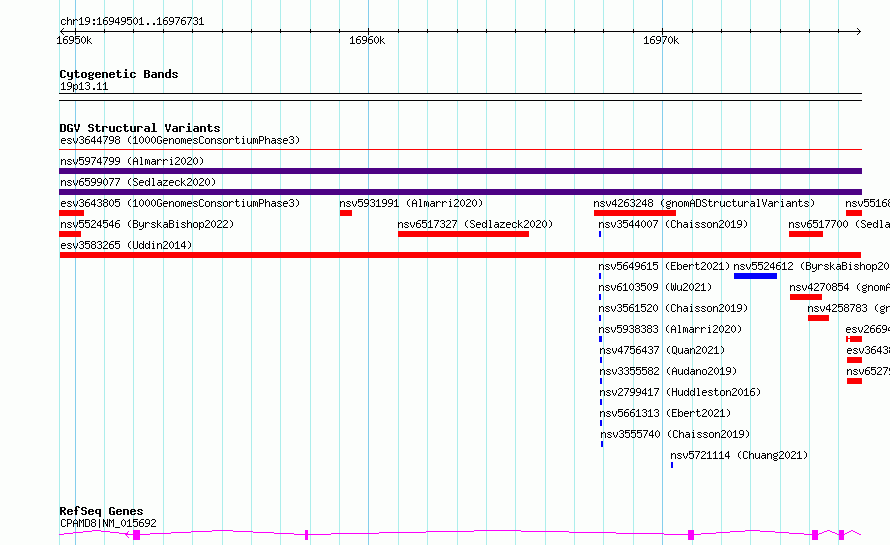This screenshot has width=890, height=545.
Task: Open the nsv2799417 Huddleston2016 variant
Action: [680, 392]
